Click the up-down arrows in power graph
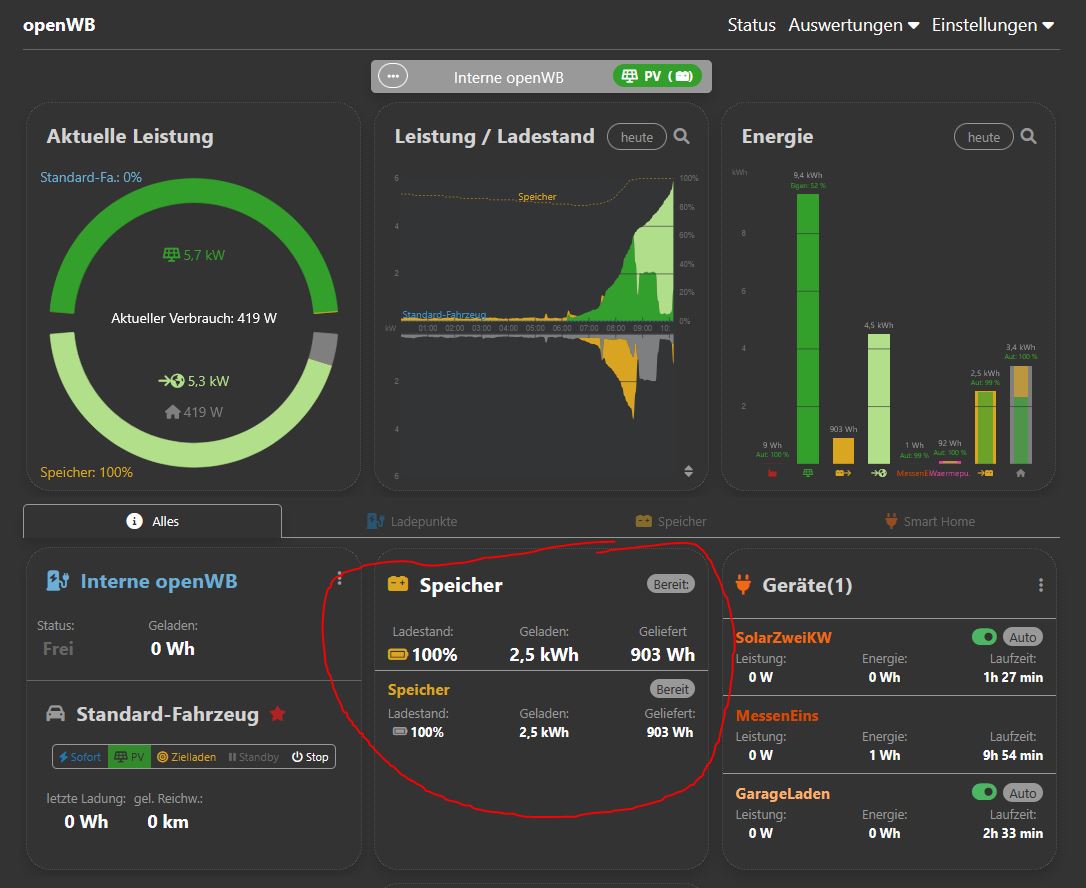The image size is (1086, 888). coord(688,471)
